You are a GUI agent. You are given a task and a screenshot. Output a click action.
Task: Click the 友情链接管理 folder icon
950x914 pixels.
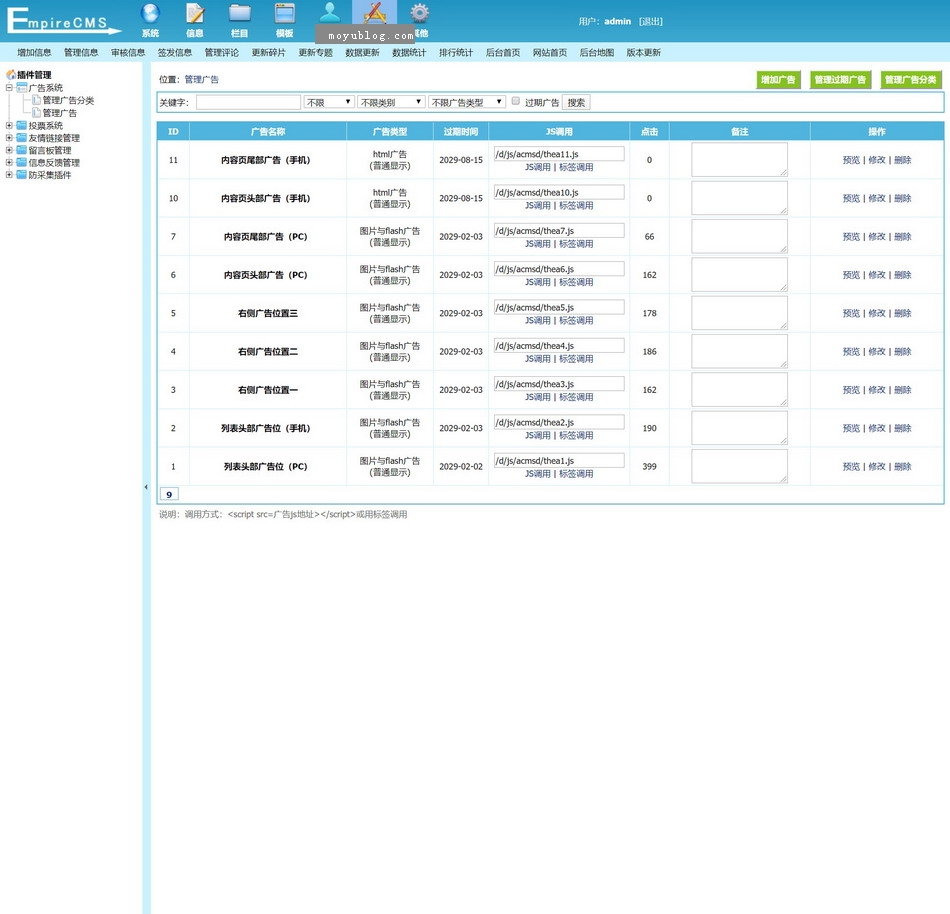pyautogui.click(x=22, y=138)
